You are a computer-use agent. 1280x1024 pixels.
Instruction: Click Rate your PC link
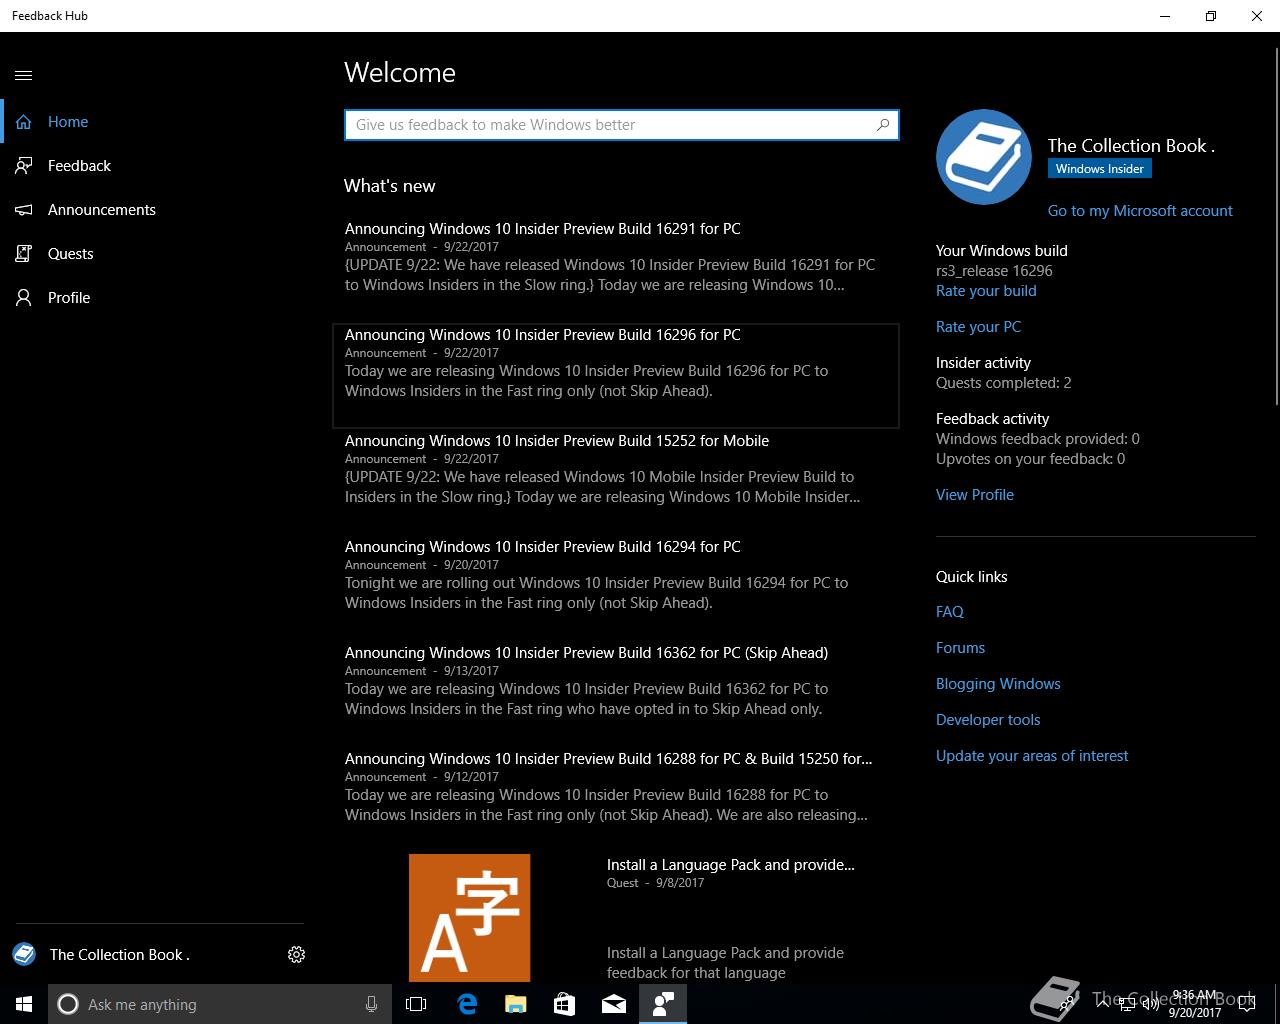pyautogui.click(x=978, y=327)
